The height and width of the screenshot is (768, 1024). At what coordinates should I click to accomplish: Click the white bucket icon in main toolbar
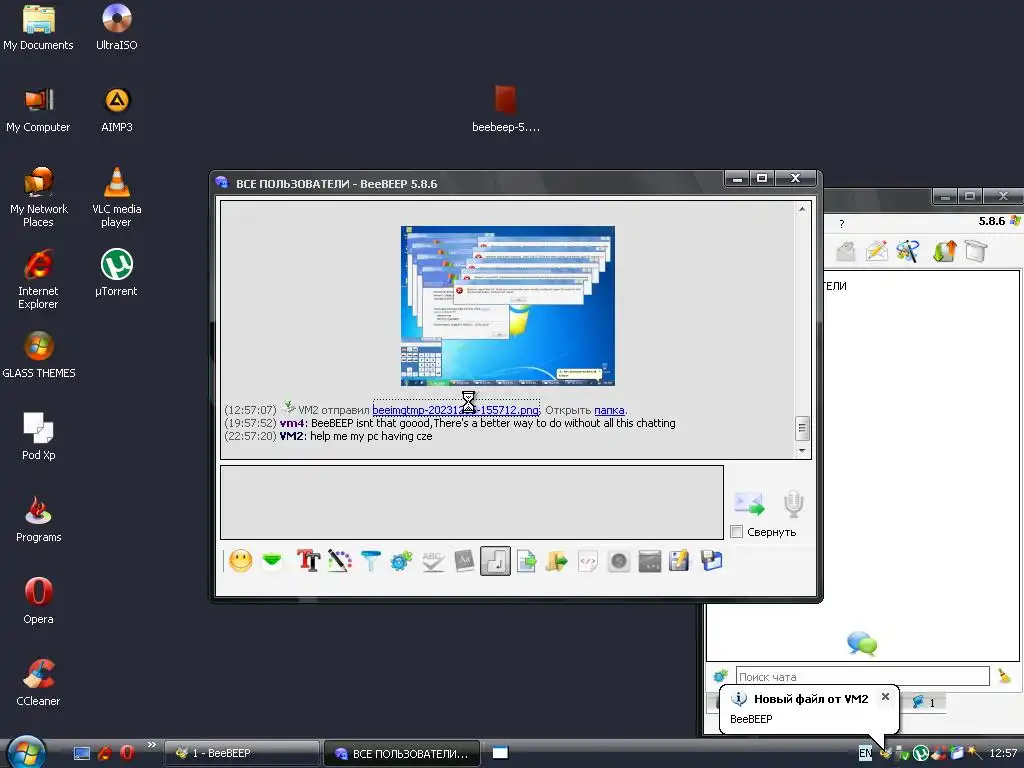[976, 251]
